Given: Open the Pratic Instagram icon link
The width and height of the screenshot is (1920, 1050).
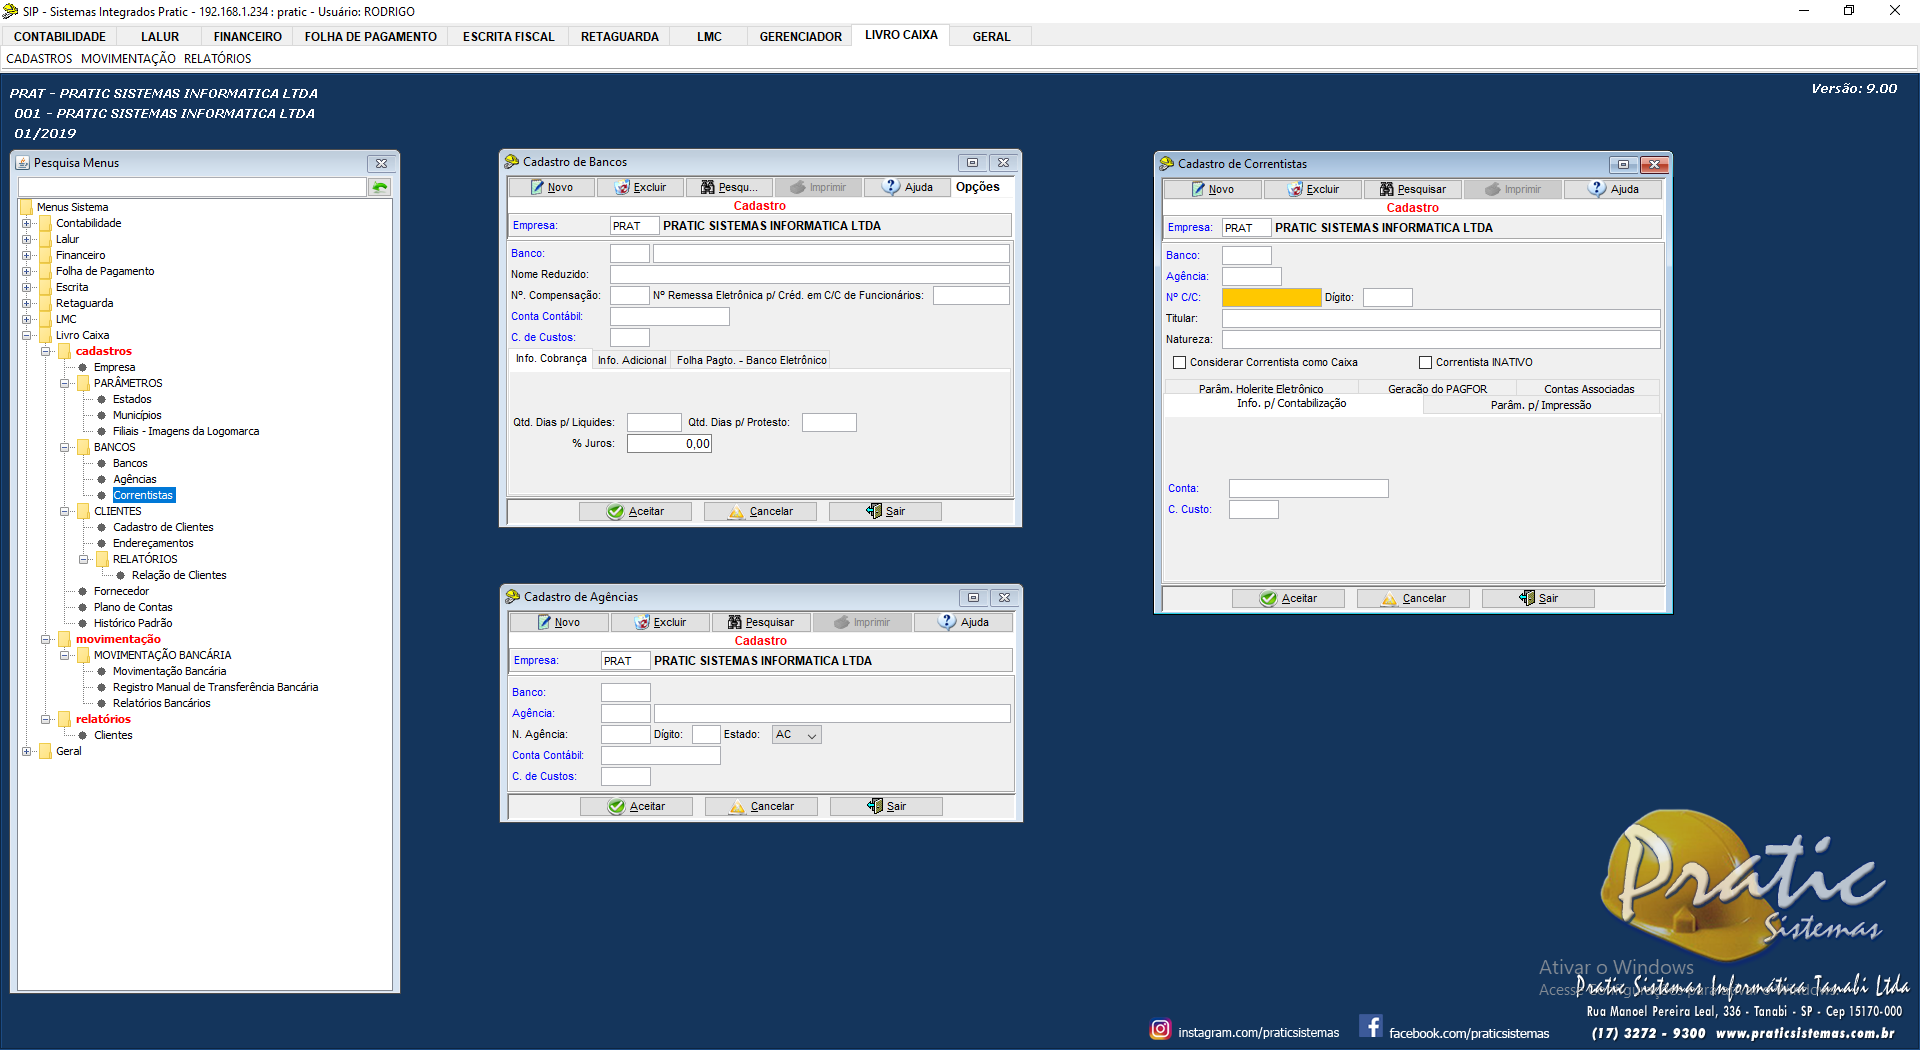Looking at the screenshot, I should pos(1160,1029).
